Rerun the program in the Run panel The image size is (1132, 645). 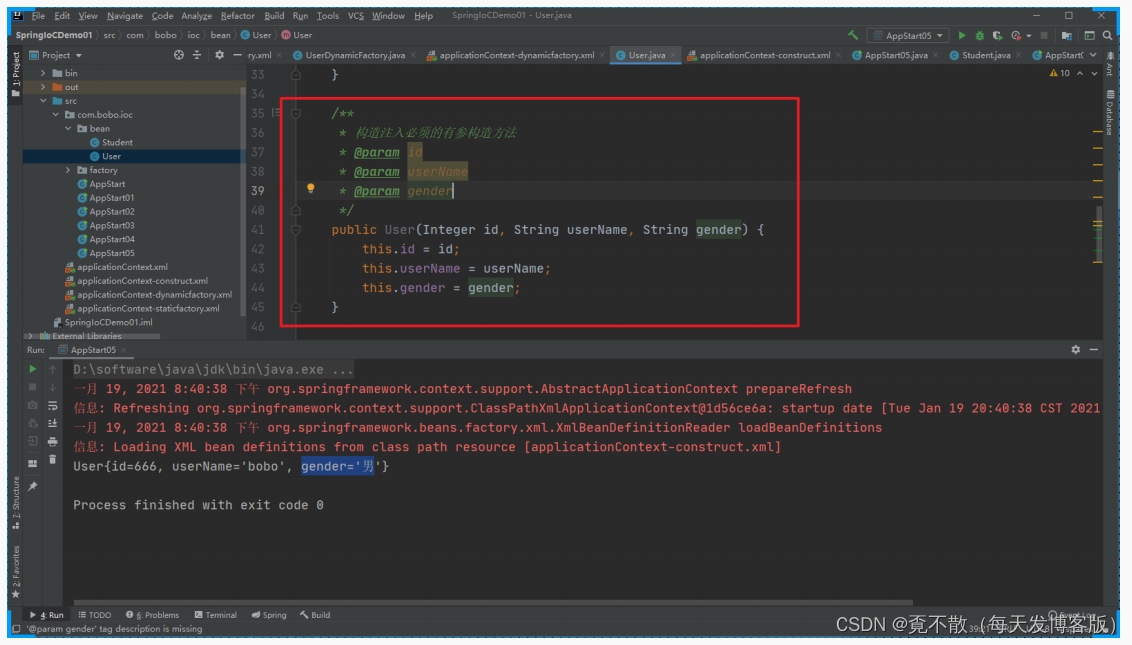(33, 369)
